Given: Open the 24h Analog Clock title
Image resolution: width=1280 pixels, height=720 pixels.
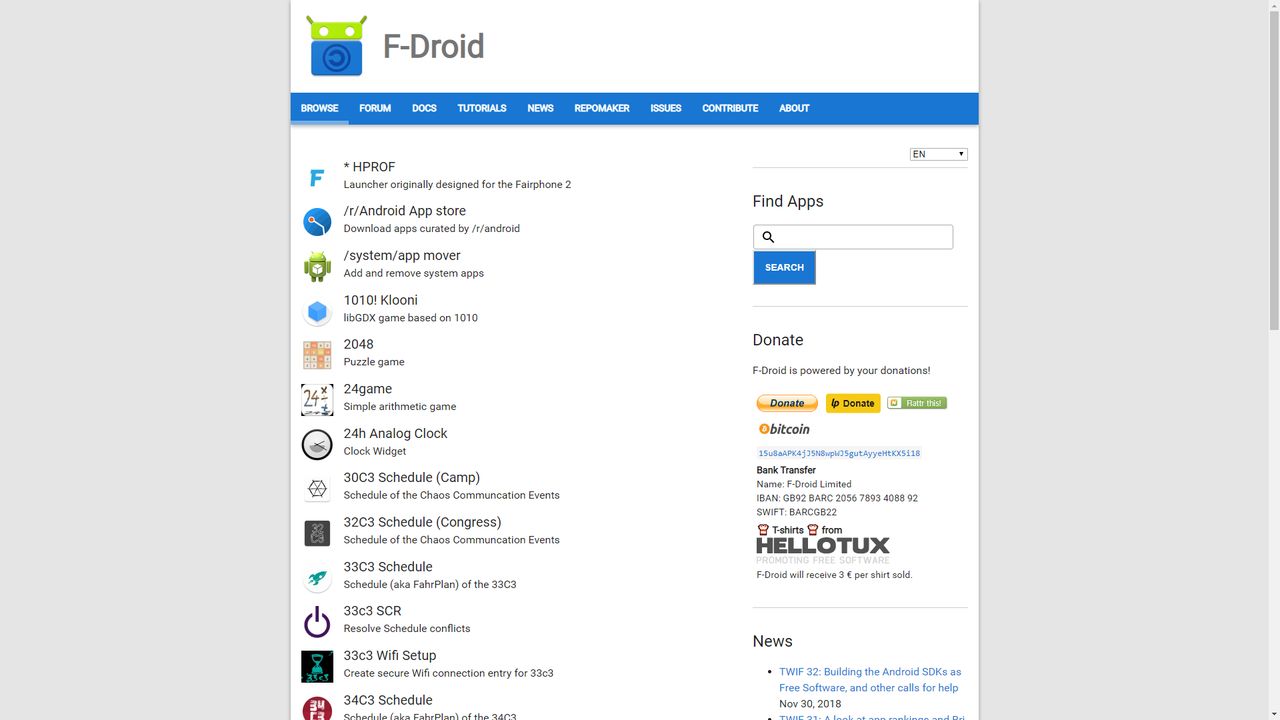Looking at the screenshot, I should [395, 433].
